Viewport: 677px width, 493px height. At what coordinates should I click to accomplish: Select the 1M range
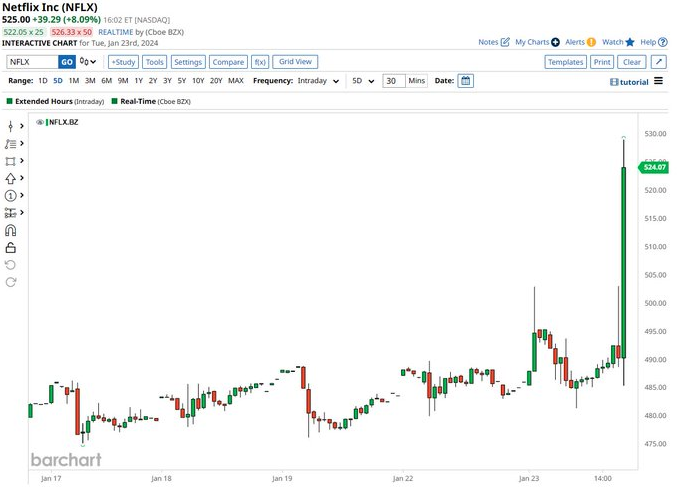coord(74,81)
